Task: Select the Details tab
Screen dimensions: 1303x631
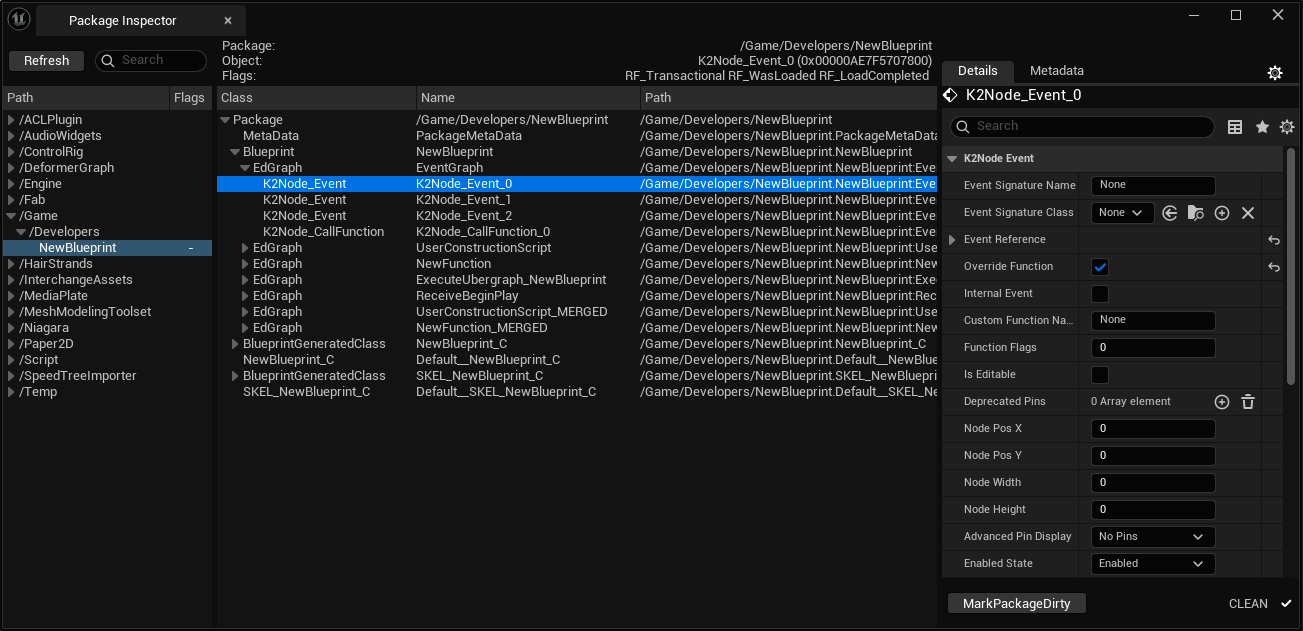Action: tap(977, 71)
